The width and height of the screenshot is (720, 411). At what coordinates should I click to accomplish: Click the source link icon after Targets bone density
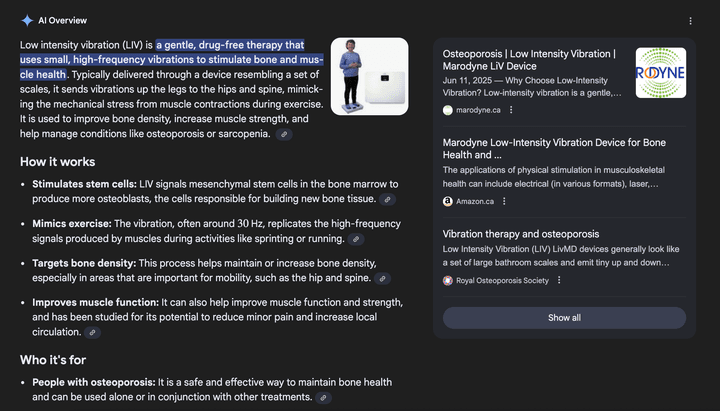click(x=383, y=279)
